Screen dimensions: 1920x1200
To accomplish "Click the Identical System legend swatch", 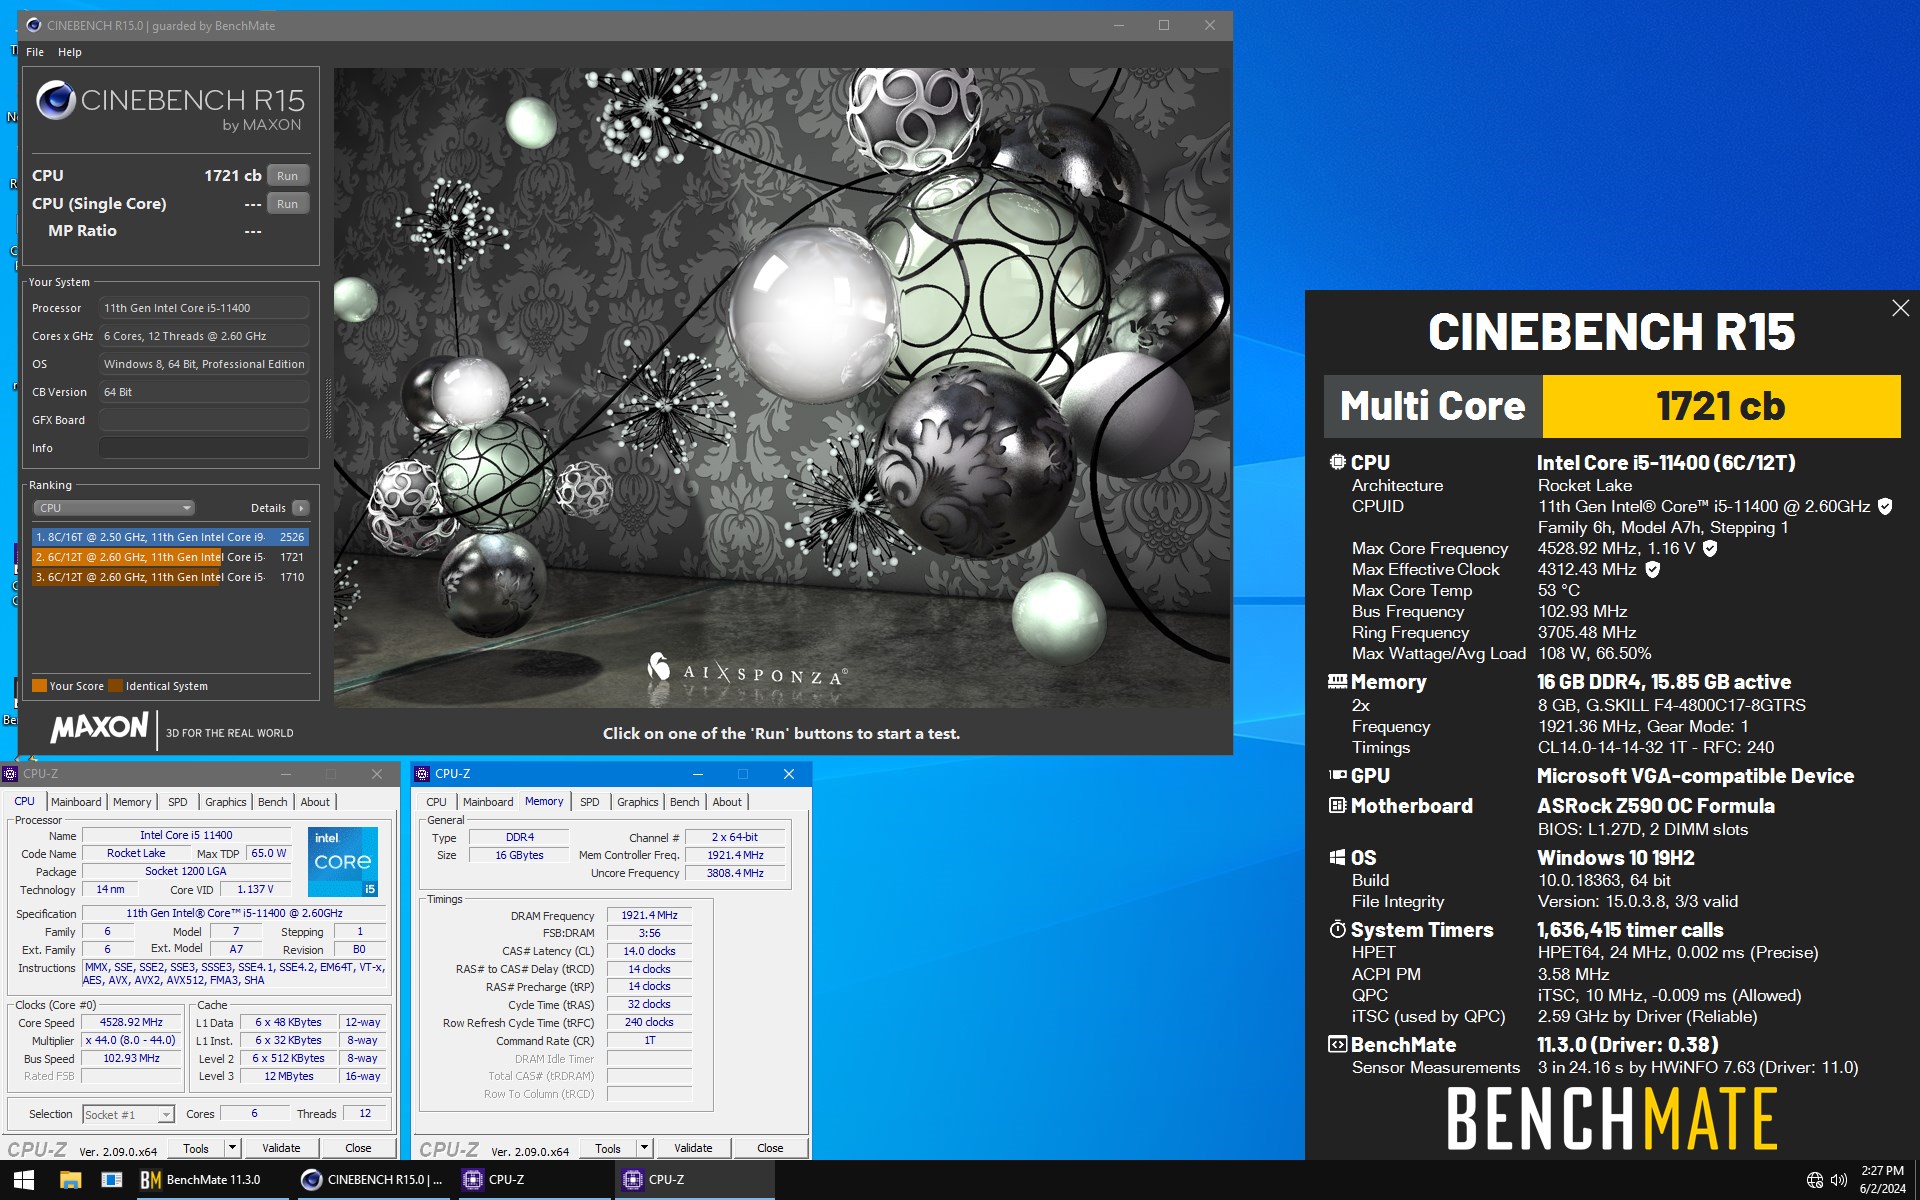I will click(116, 686).
